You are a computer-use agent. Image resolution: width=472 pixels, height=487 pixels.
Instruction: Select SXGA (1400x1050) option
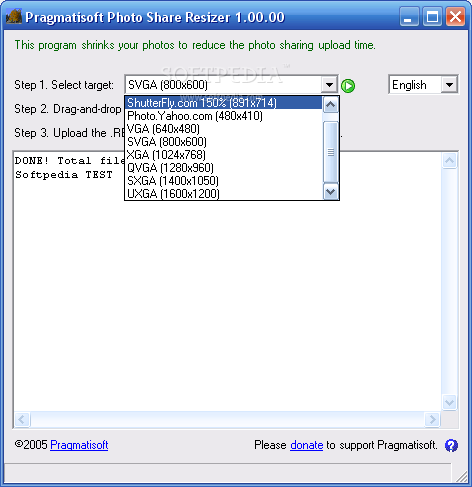pyautogui.click(x=223, y=181)
